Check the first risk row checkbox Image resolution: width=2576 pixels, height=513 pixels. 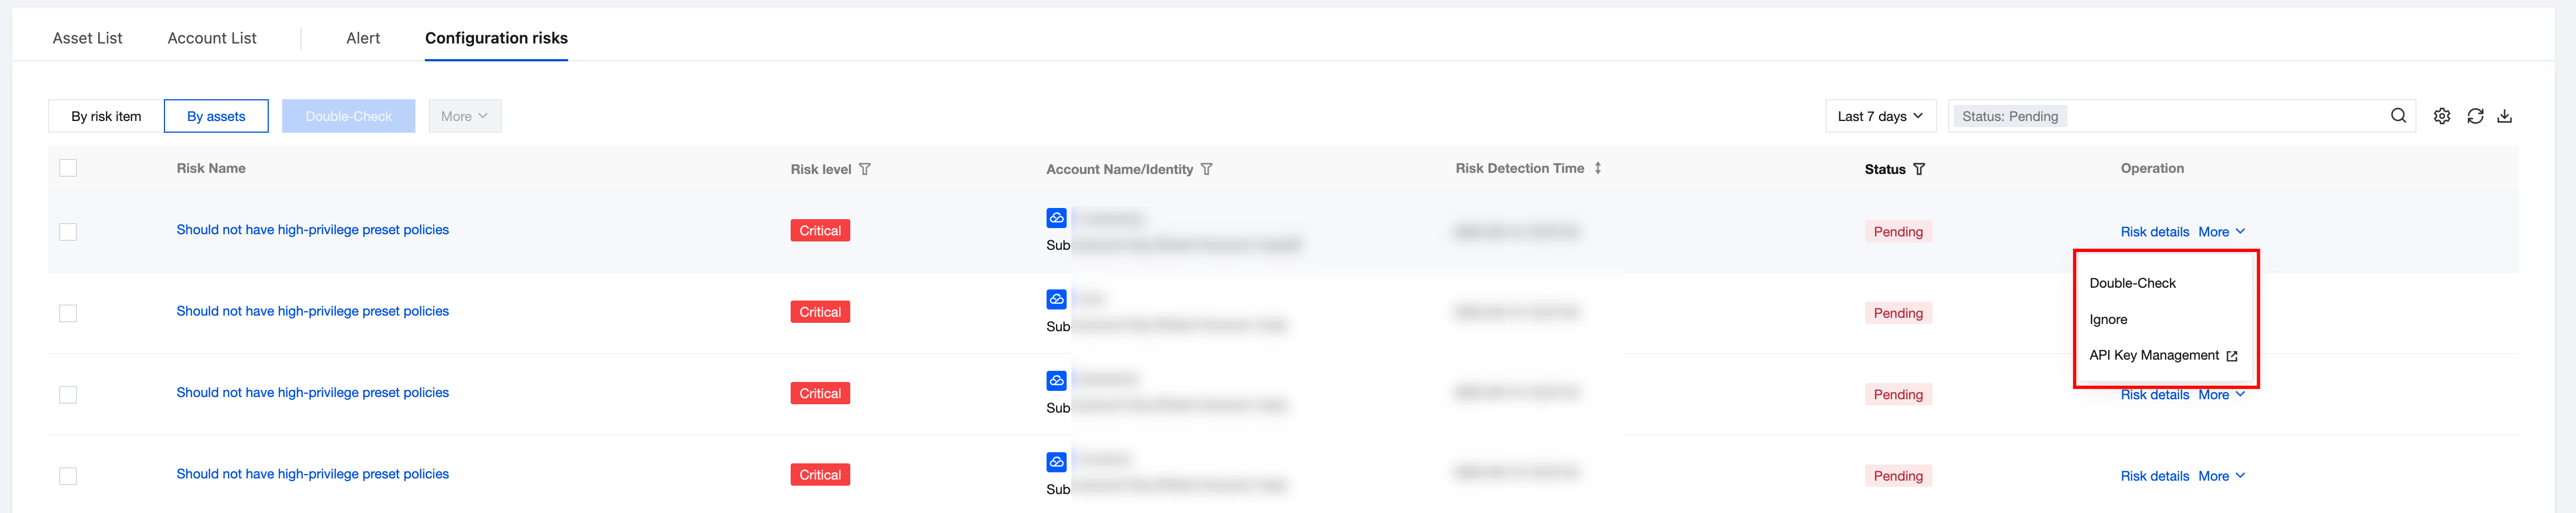coord(68,232)
